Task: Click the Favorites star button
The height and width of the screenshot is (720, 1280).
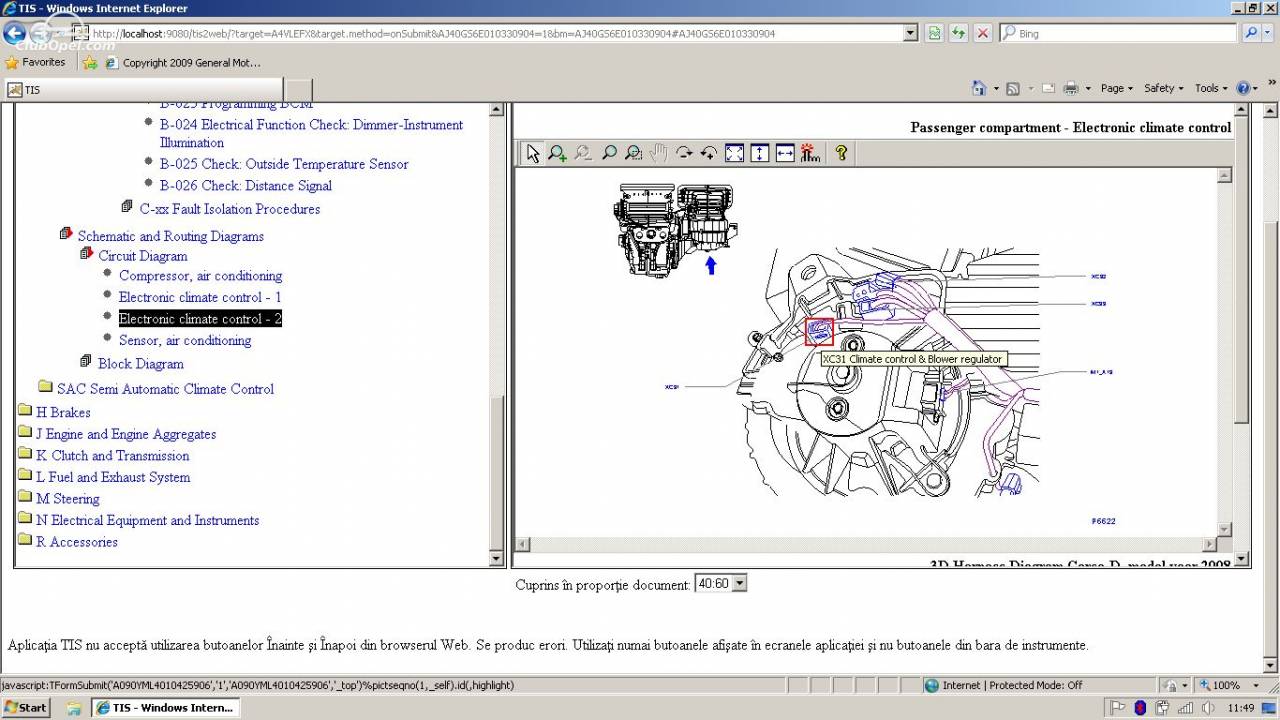Action: click(x=35, y=62)
